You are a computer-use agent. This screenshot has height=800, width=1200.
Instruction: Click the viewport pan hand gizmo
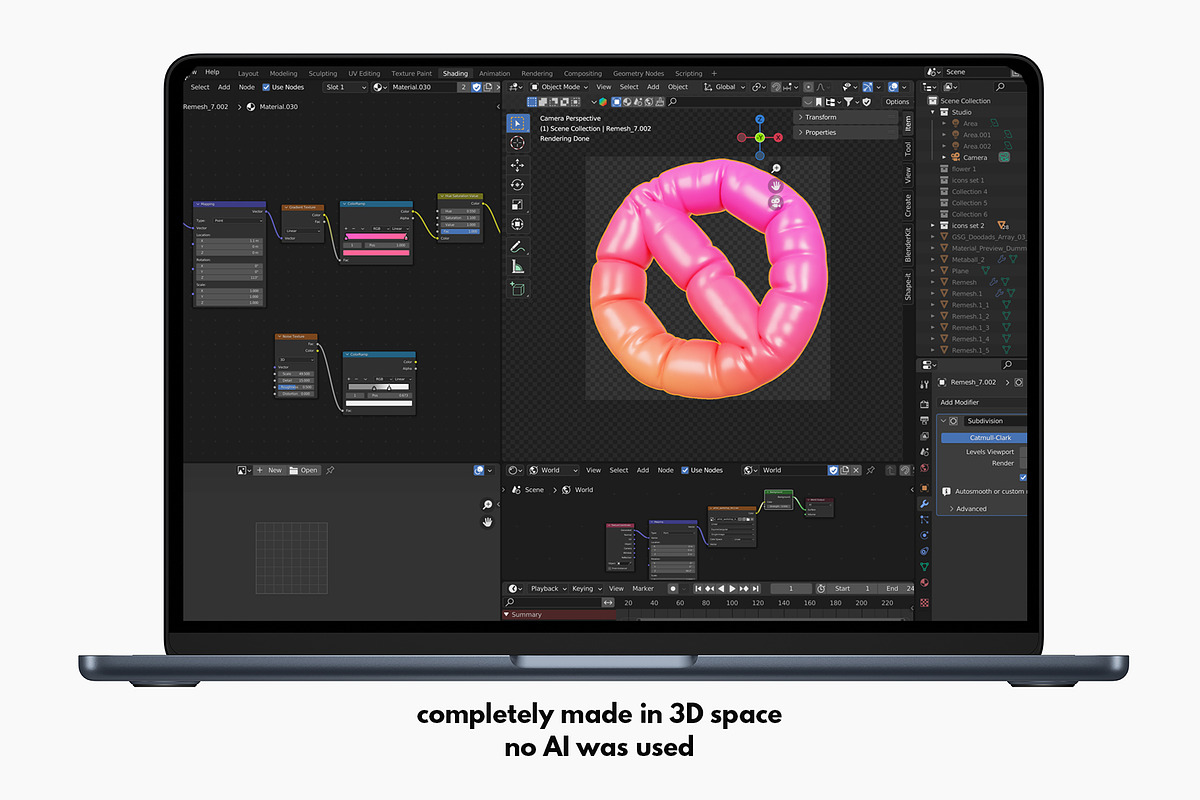775,186
